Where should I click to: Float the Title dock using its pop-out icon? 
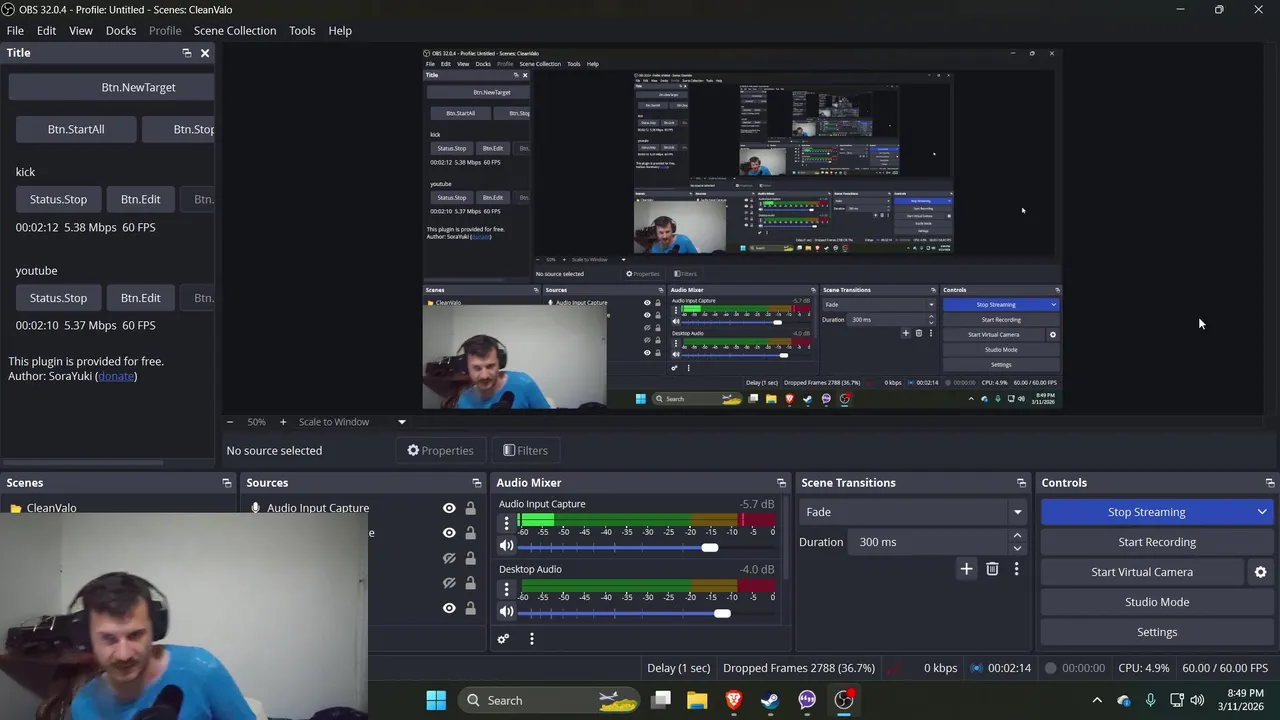point(186,53)
